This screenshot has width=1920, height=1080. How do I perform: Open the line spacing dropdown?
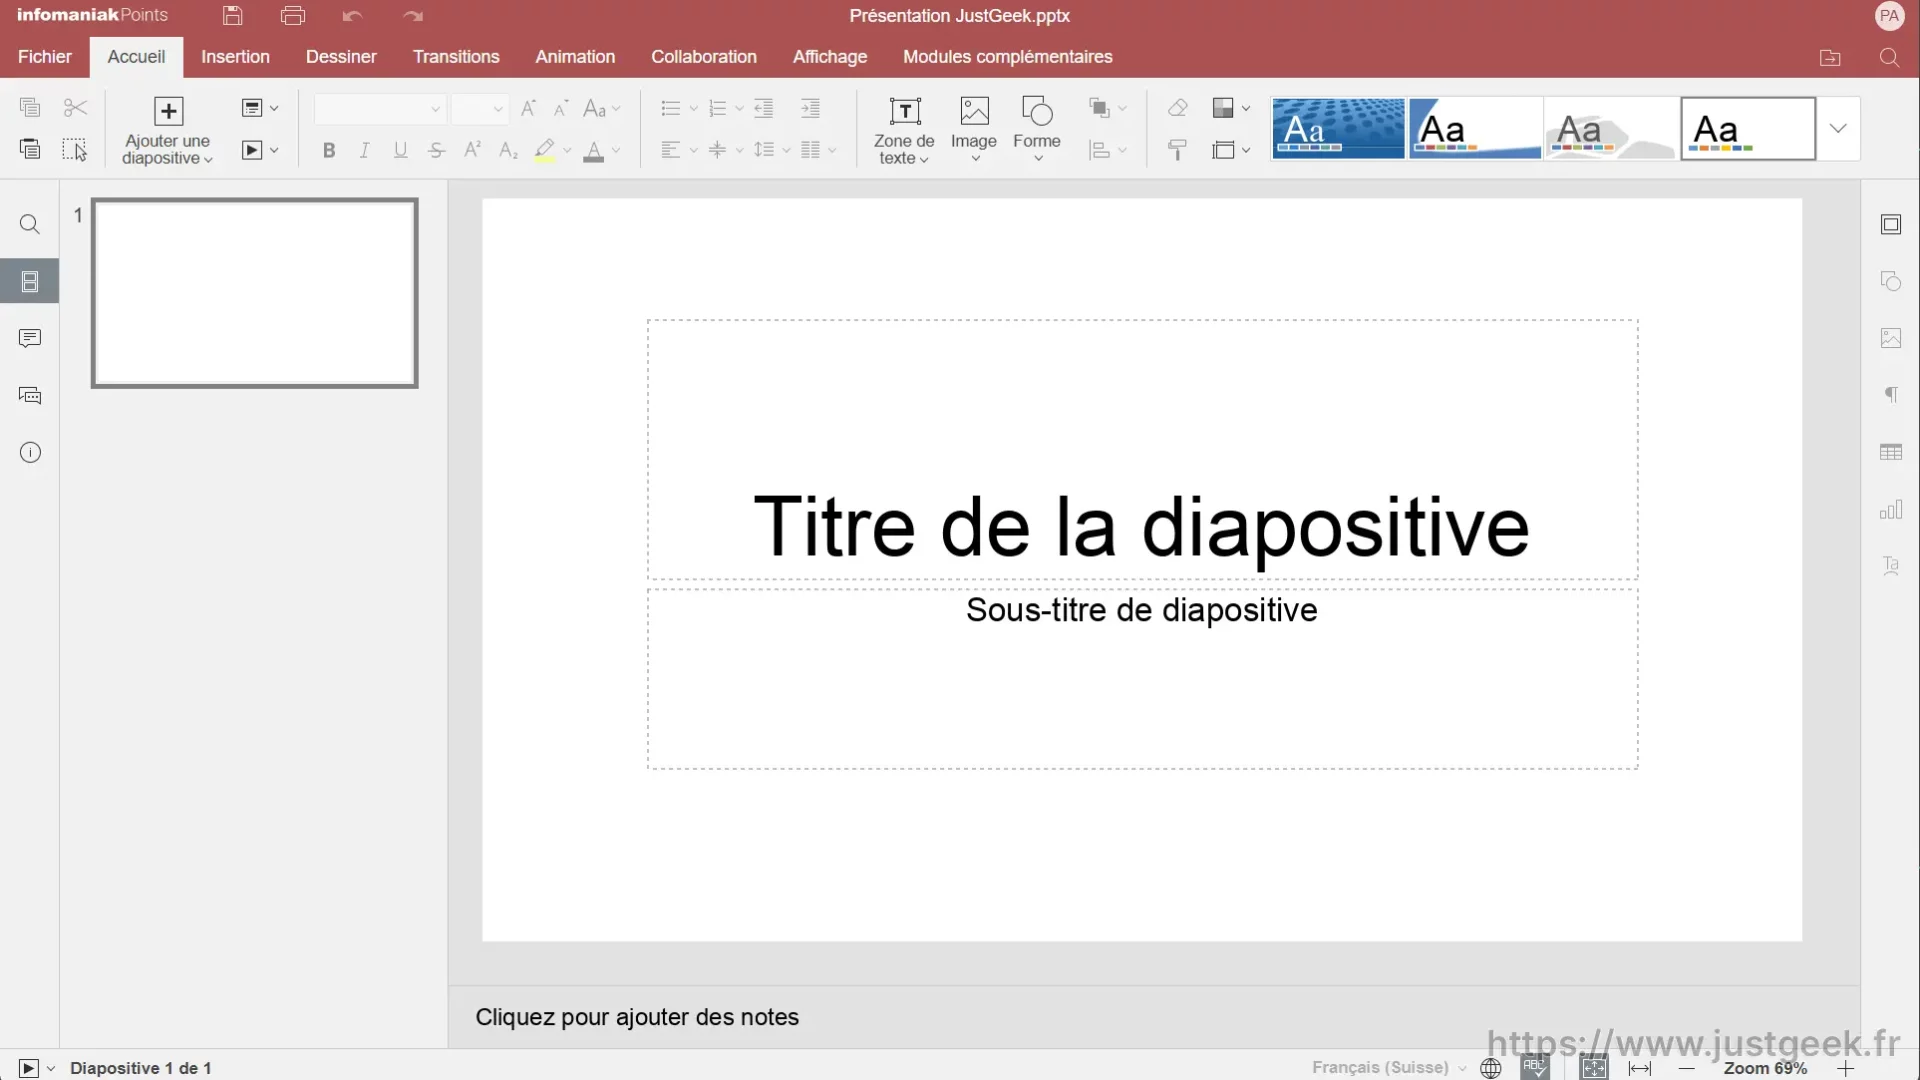(x=772, y=150)
